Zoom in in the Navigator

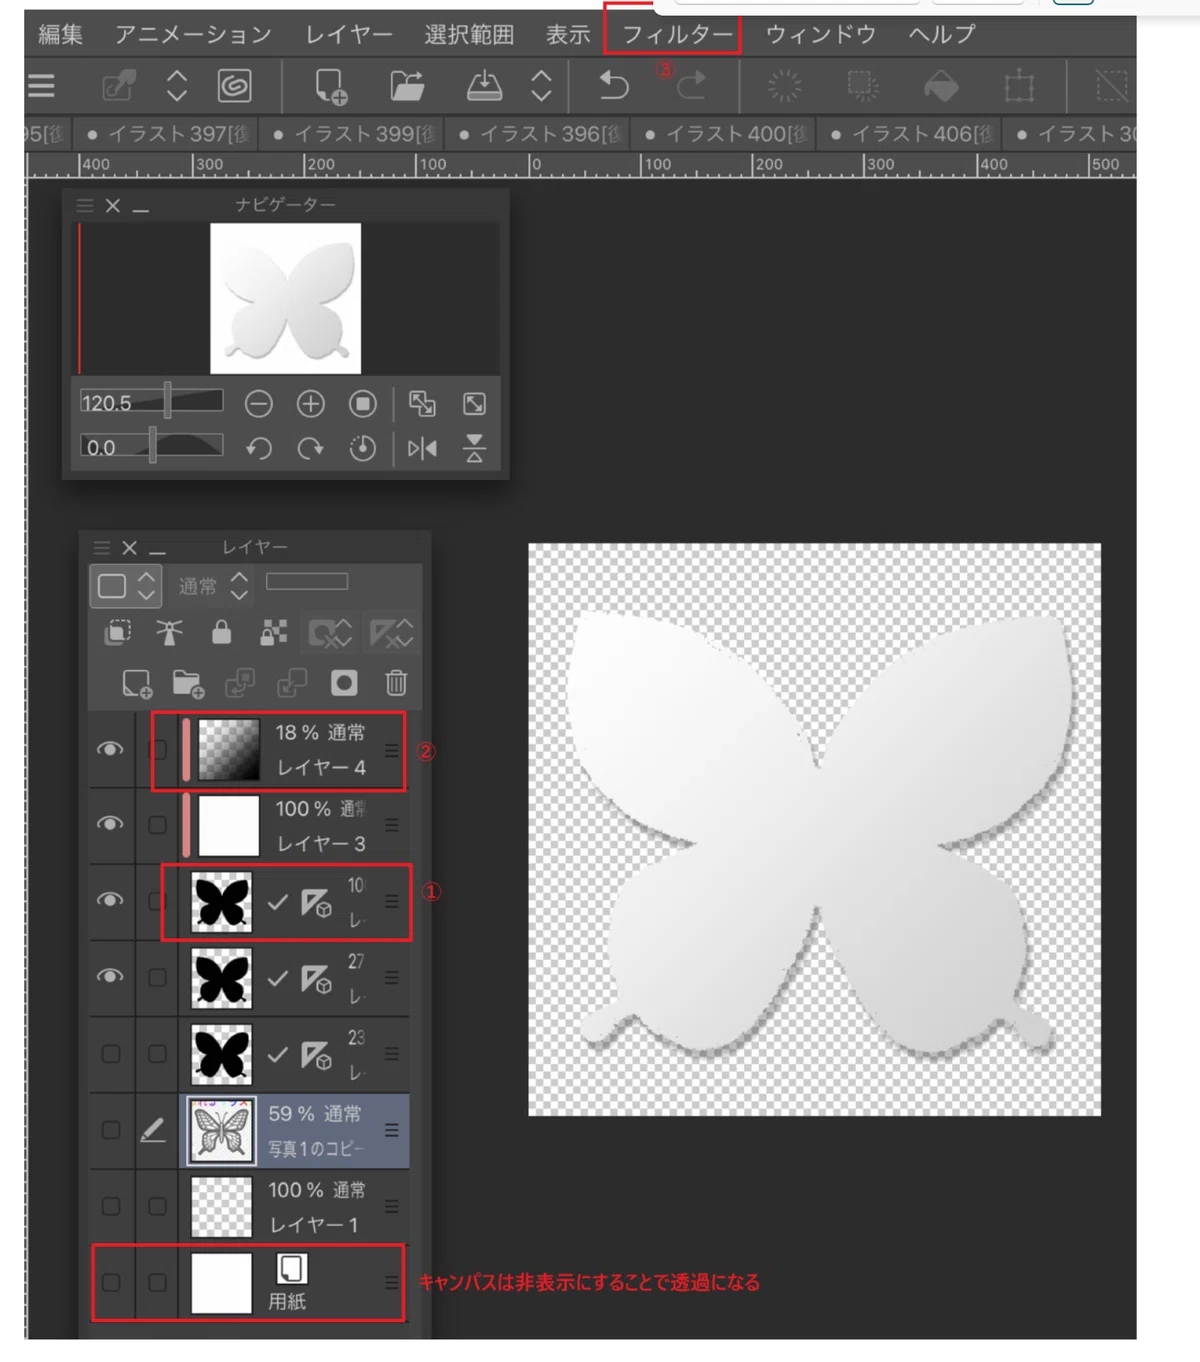(x=311, y=404)
